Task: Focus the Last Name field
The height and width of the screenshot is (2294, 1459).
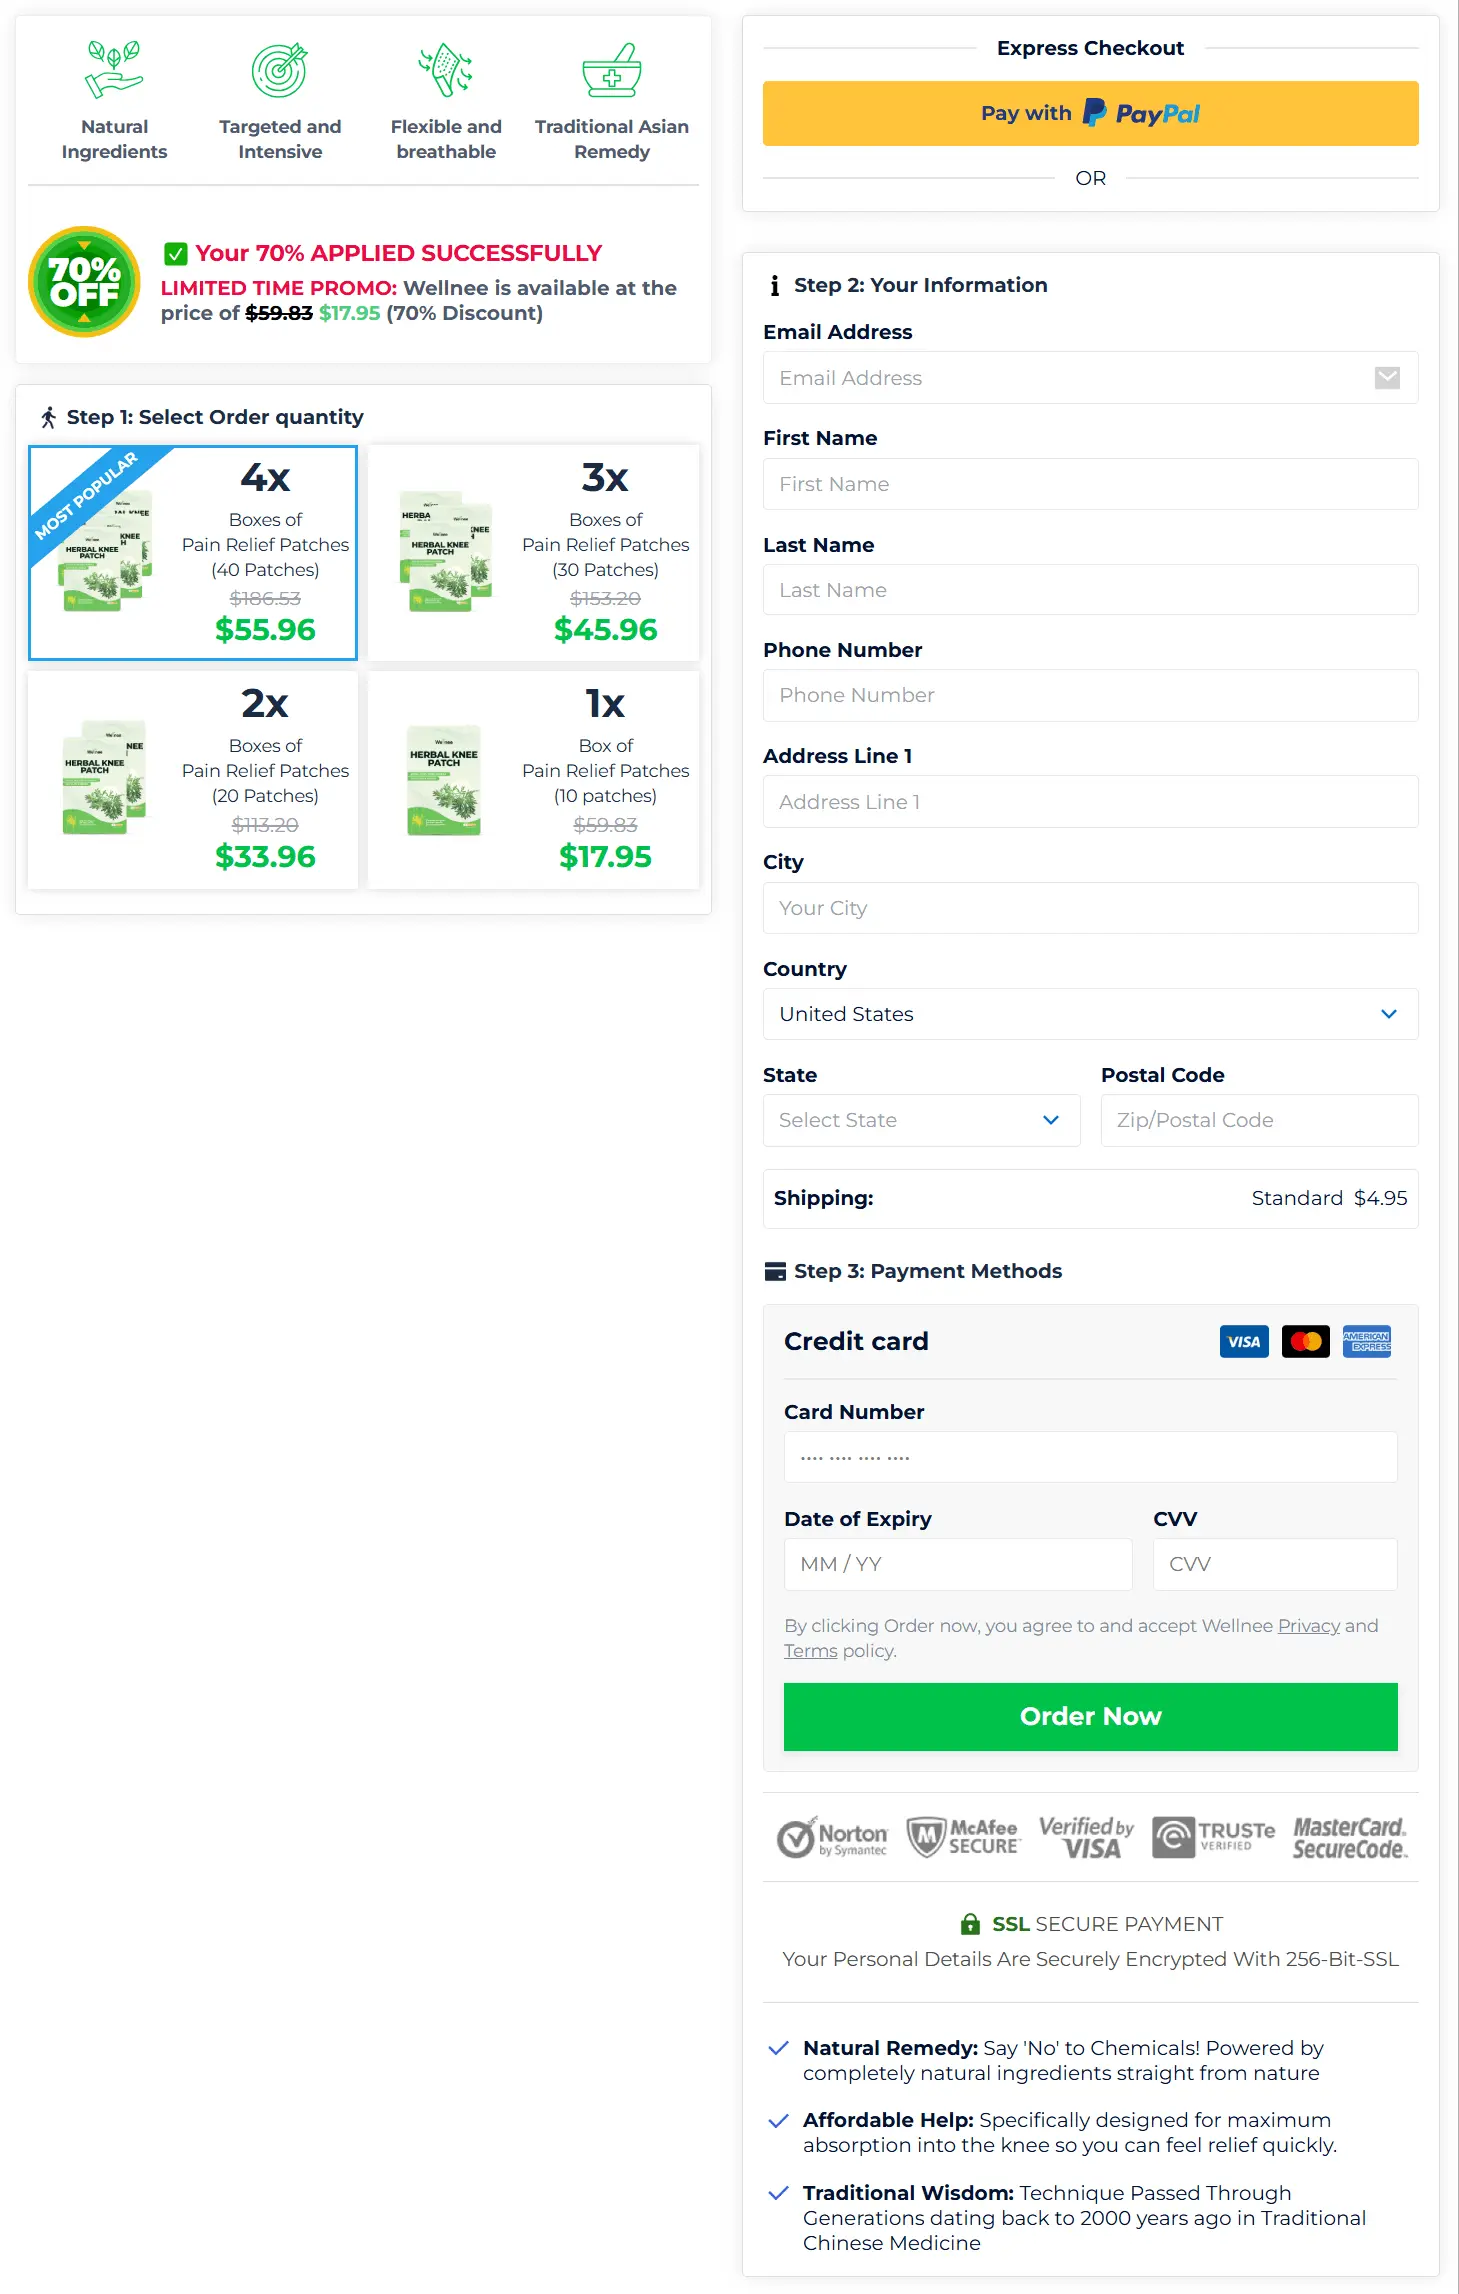Action: pyautogui.click(x=1090, y=590)
